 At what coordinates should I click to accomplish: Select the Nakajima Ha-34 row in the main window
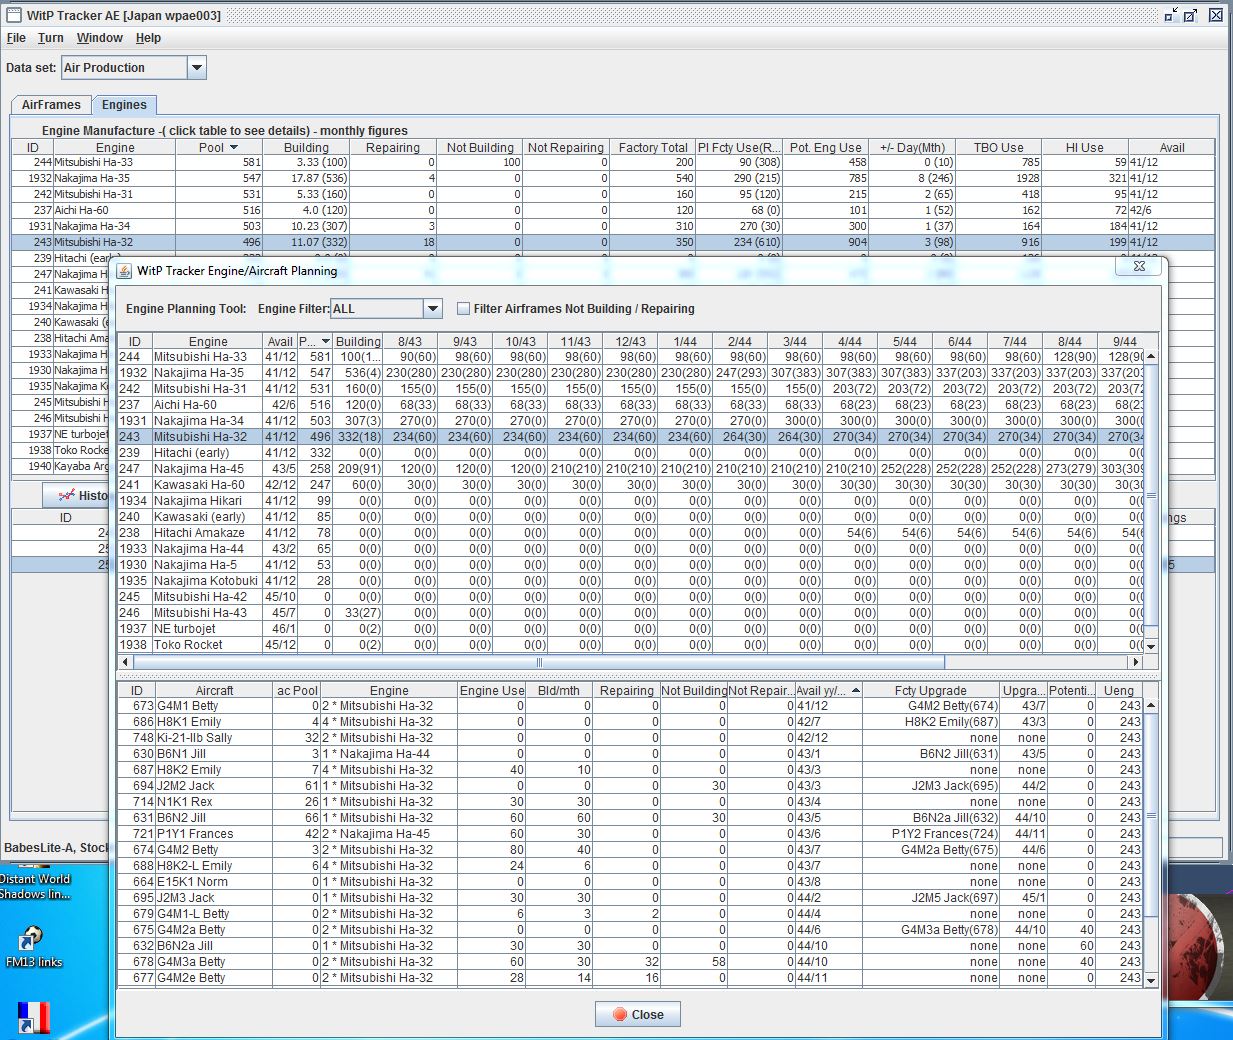(613, 226)
